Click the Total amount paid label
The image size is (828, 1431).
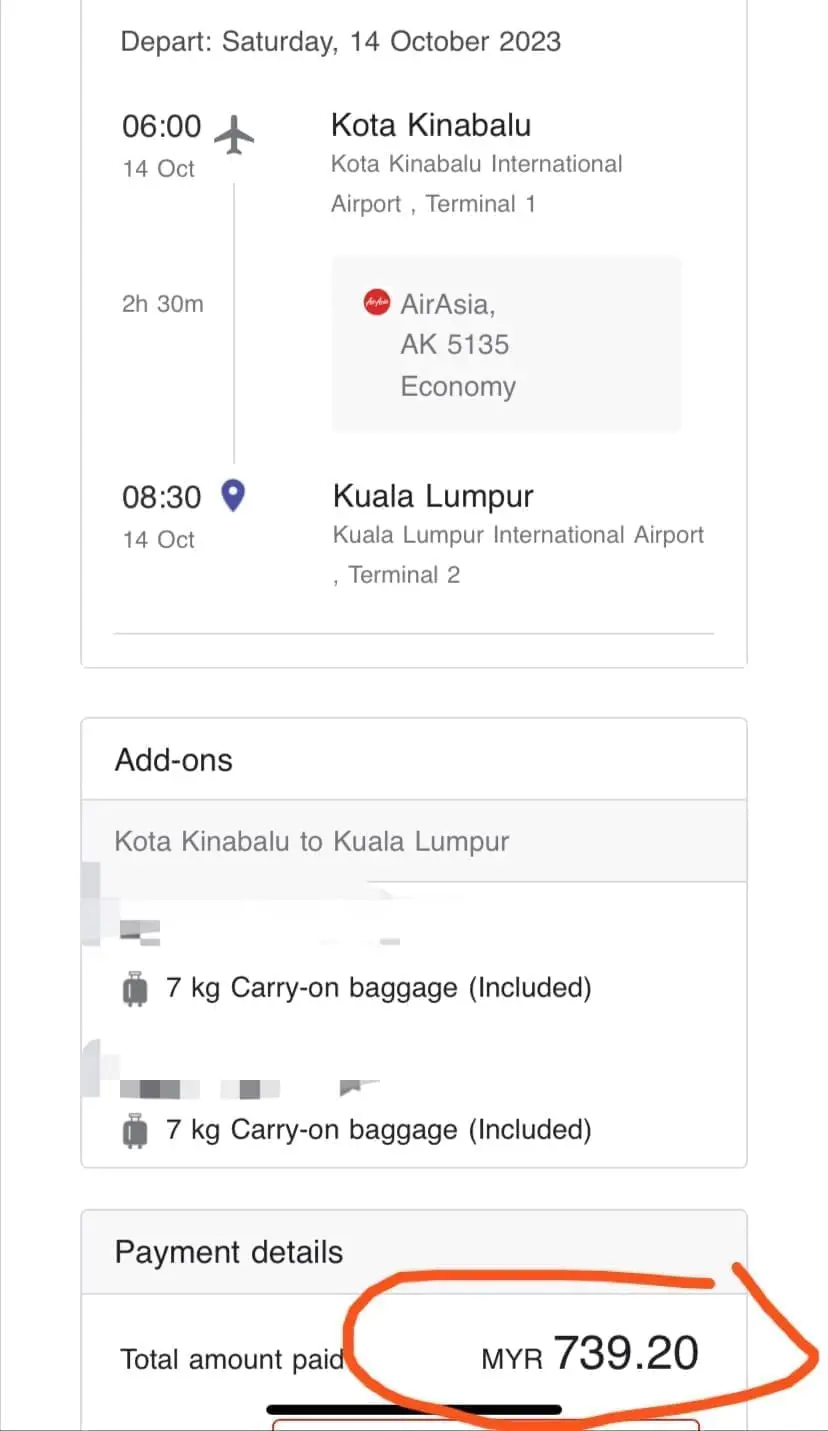(x=232, y=1359)
